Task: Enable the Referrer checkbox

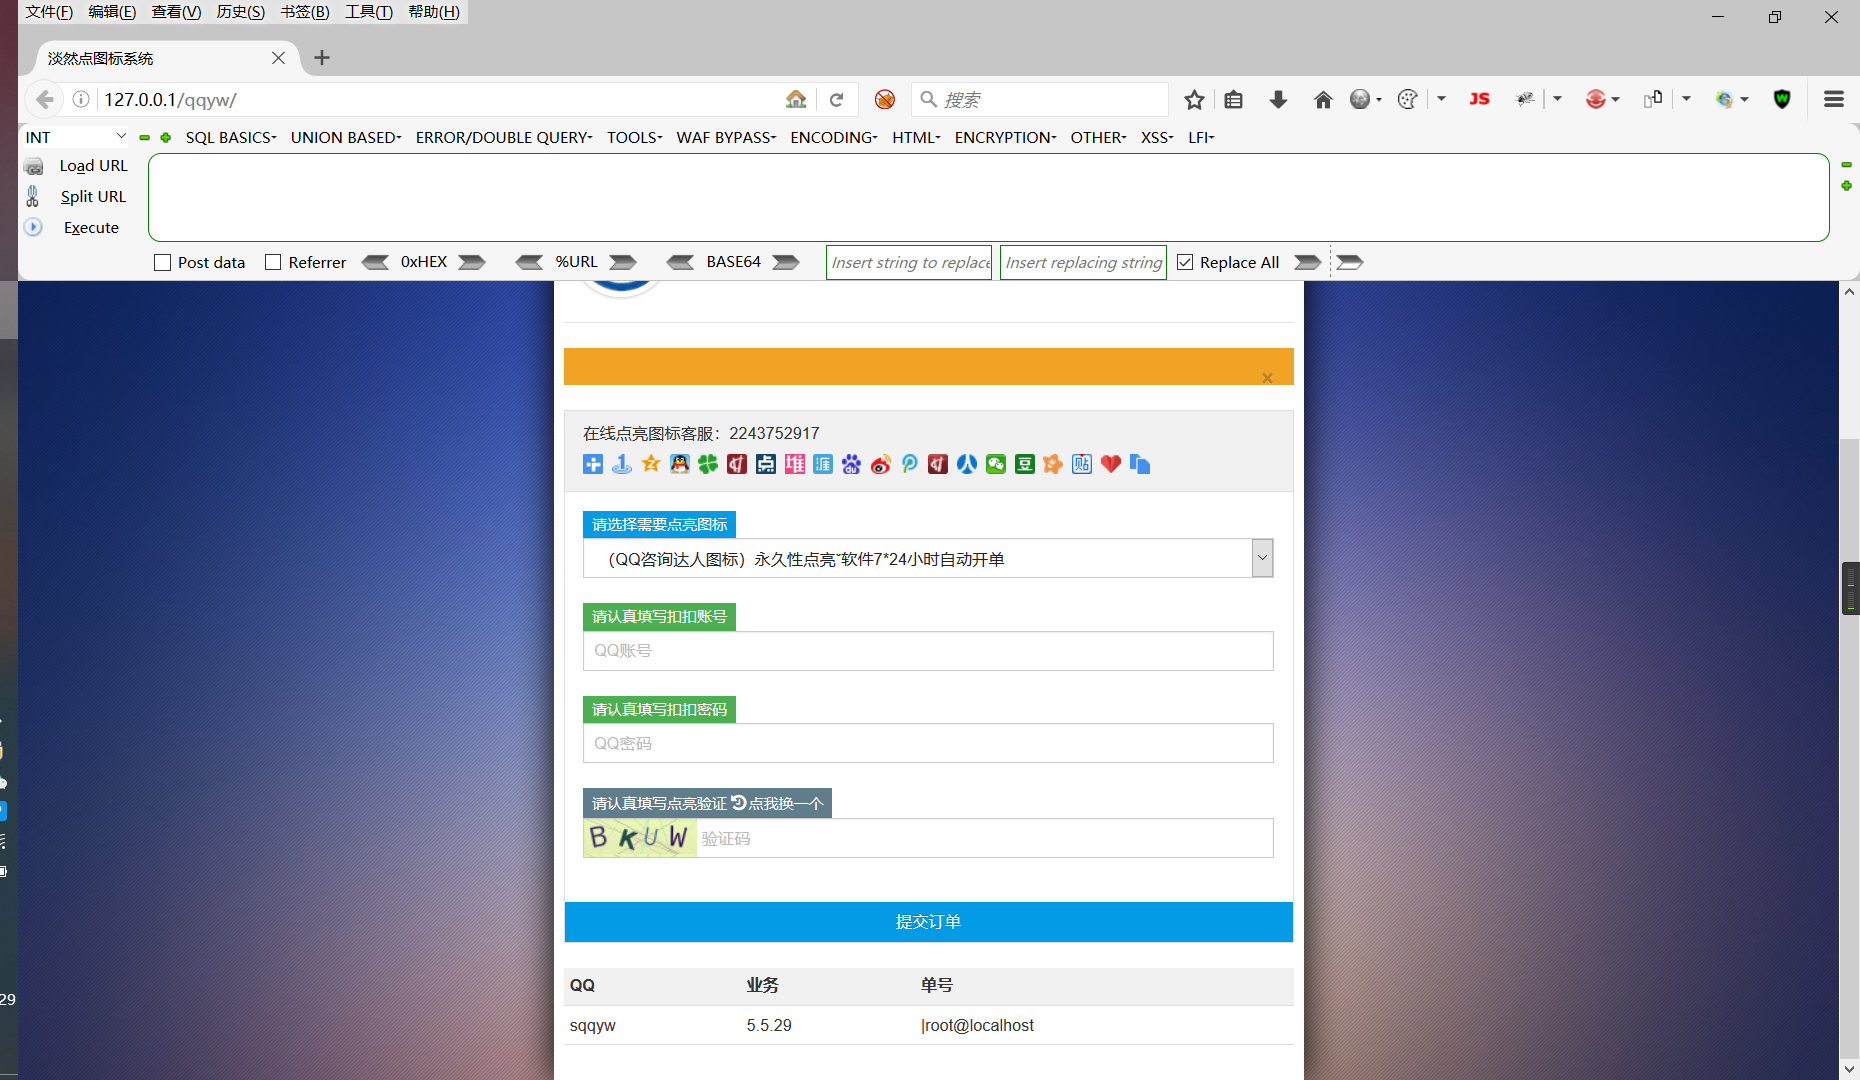Action: (272, 262)
